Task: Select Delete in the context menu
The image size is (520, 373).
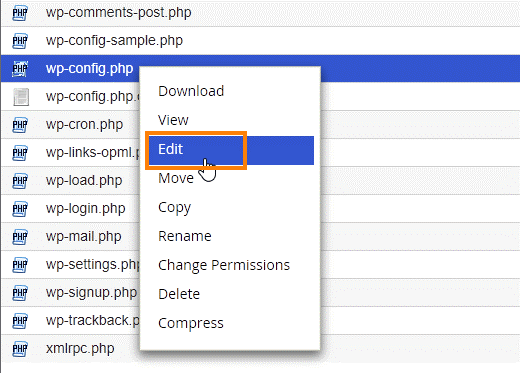Action: (179, 294)
